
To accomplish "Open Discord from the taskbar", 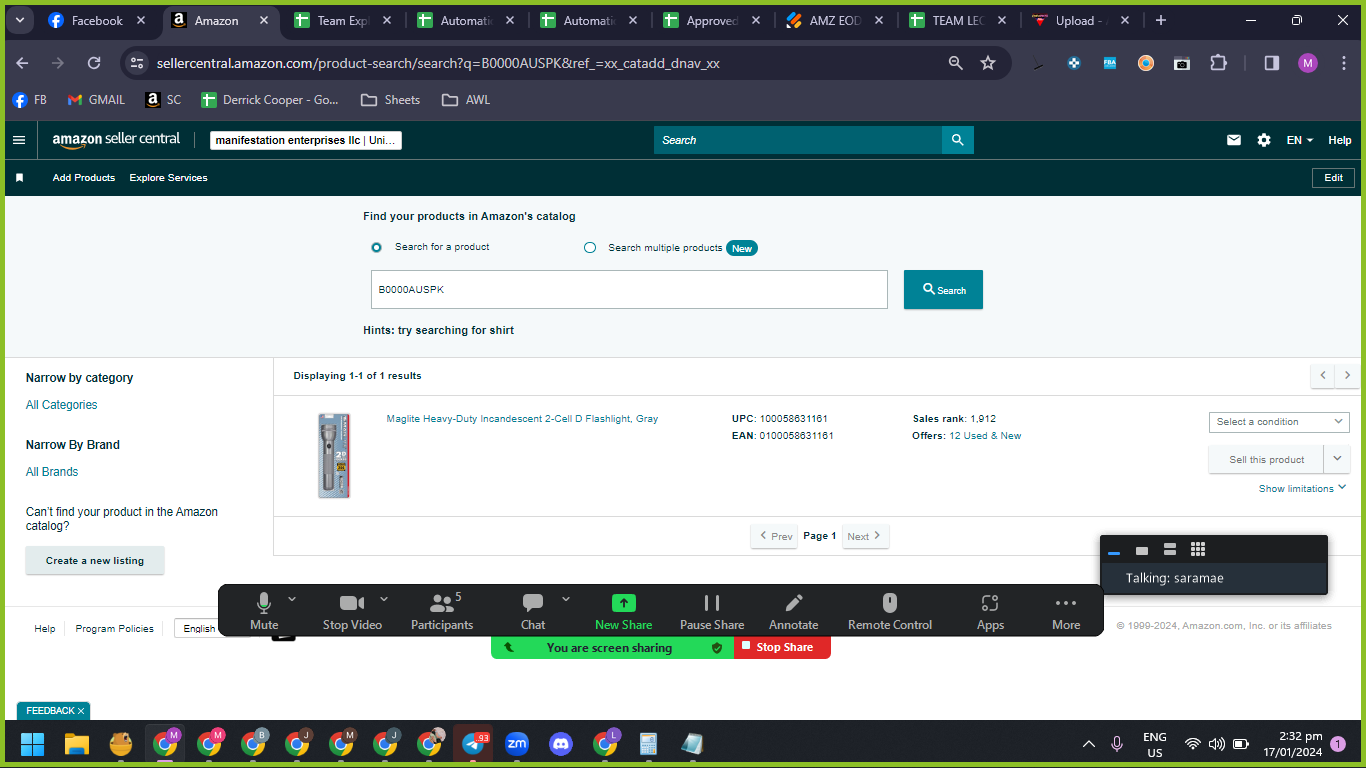I will [x=561, y=744].
